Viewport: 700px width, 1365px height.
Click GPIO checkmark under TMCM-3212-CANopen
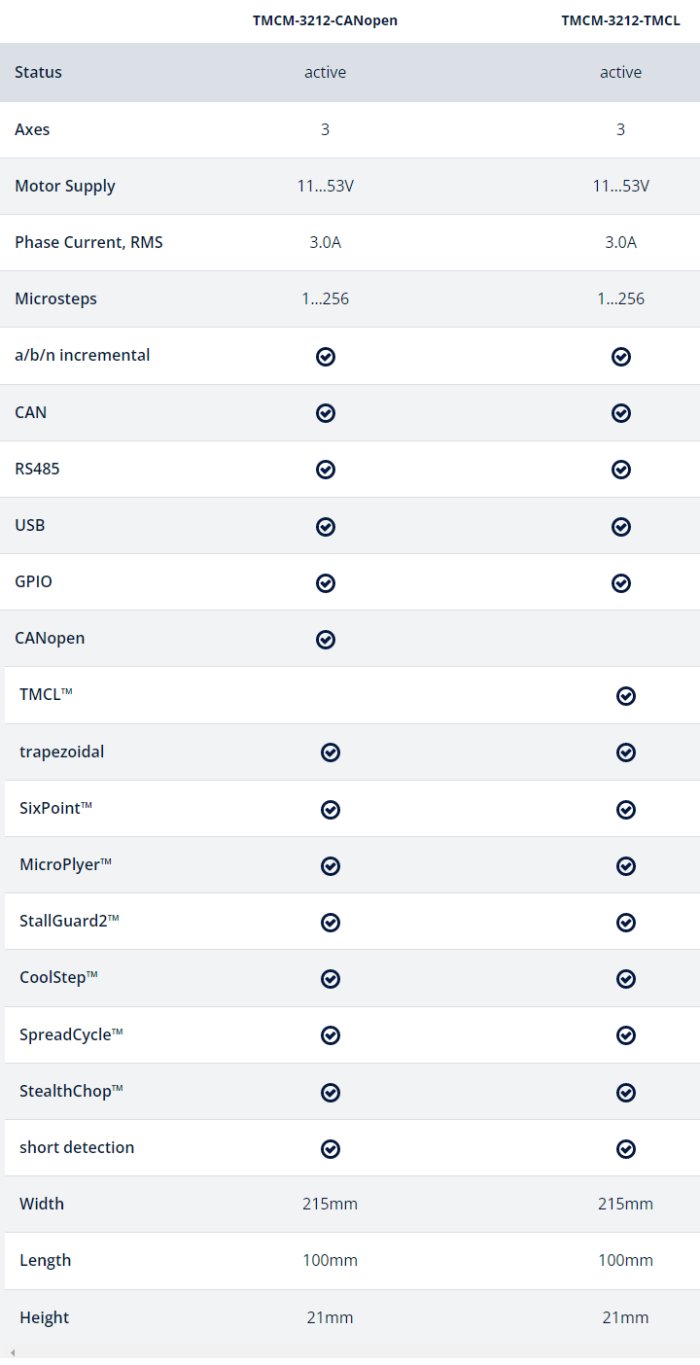point(325,582)
